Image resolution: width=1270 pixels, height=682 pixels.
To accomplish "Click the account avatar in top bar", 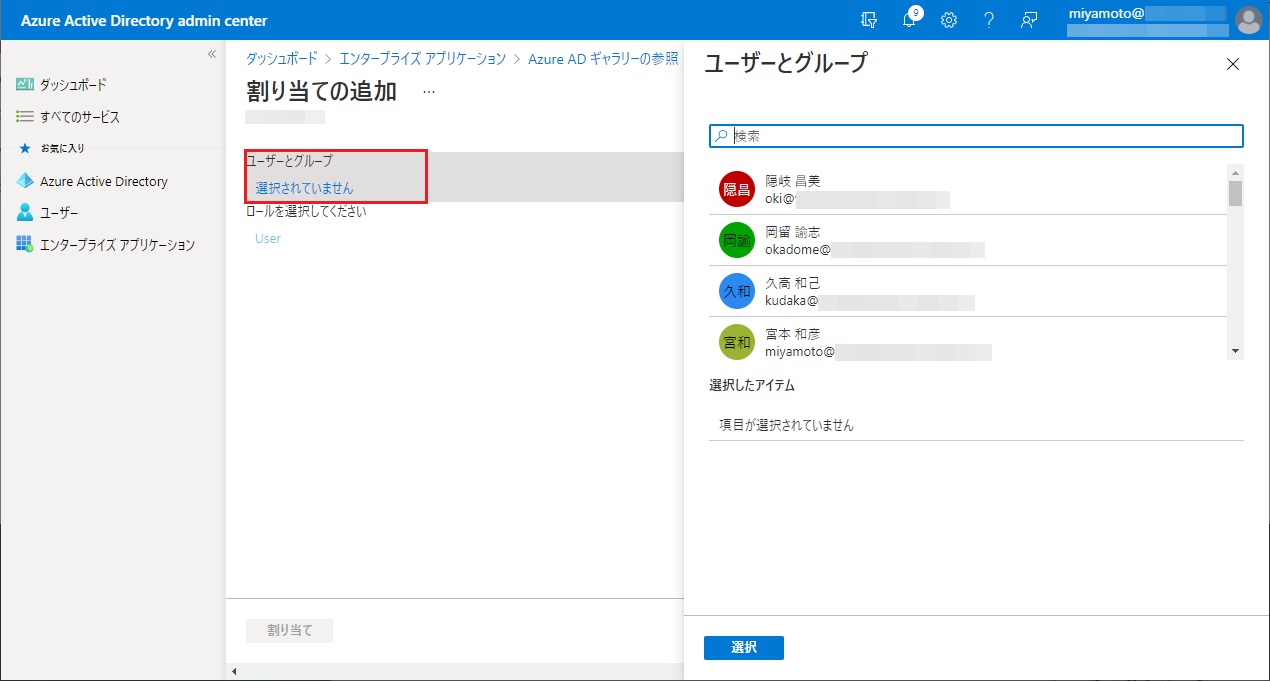I will pos(1248,20).
